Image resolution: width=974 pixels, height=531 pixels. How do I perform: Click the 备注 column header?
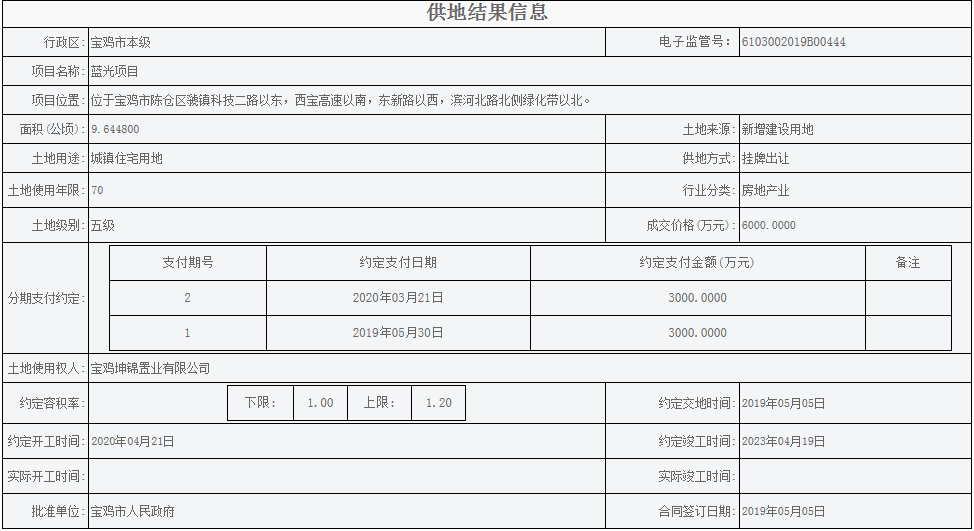tap(907, 263)
